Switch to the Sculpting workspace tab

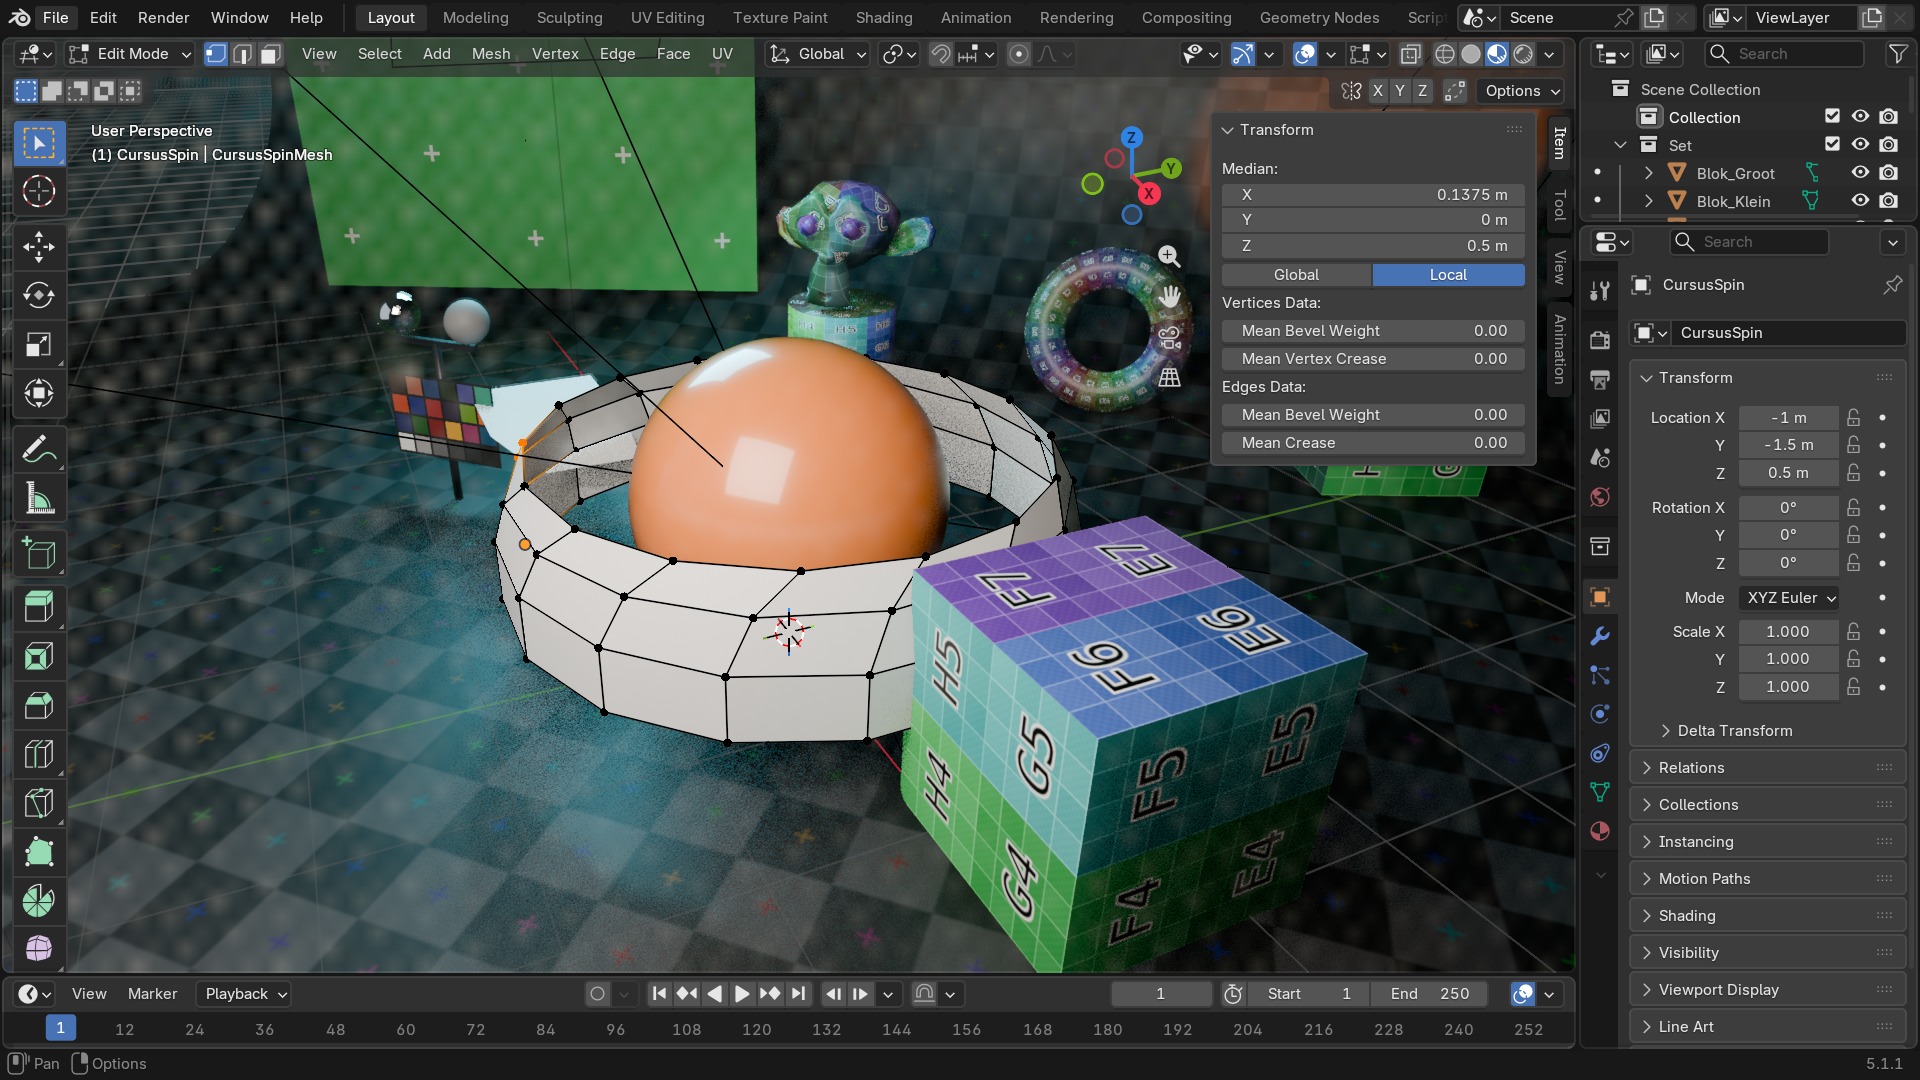569,18
